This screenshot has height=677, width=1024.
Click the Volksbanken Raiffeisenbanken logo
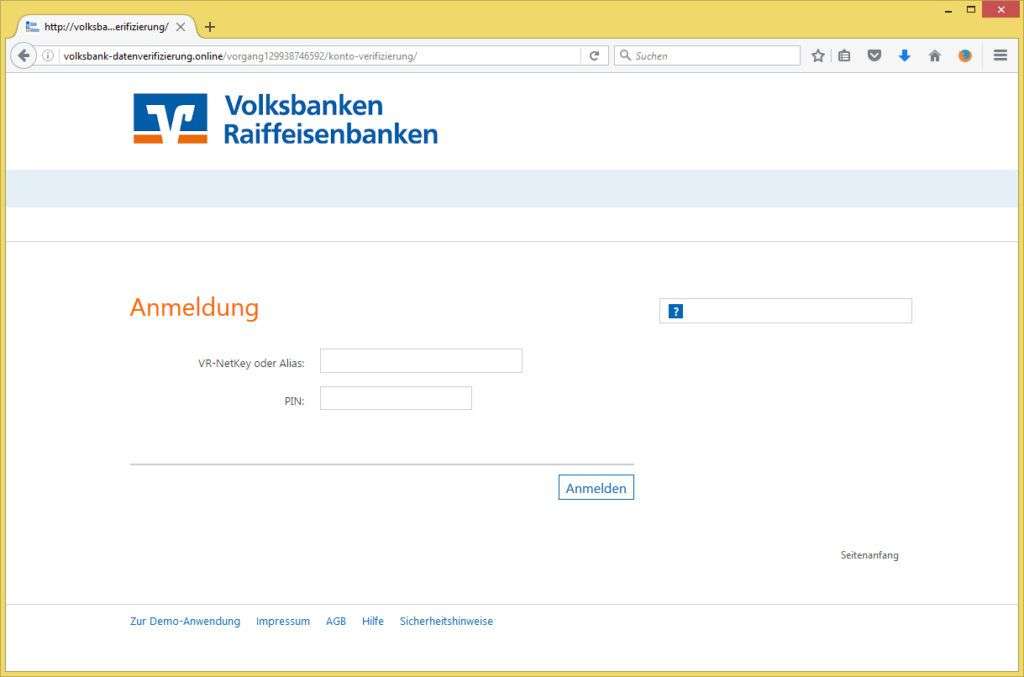click(285, 118)
